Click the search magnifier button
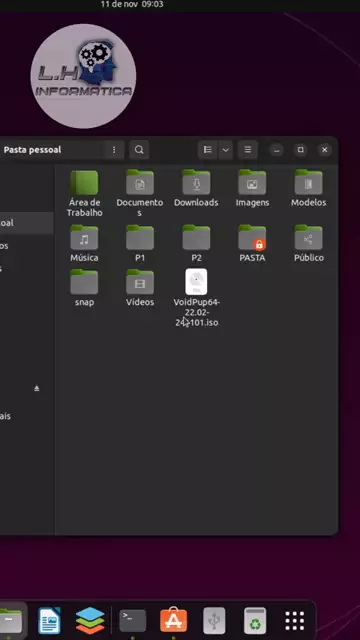 coord(139,150)
